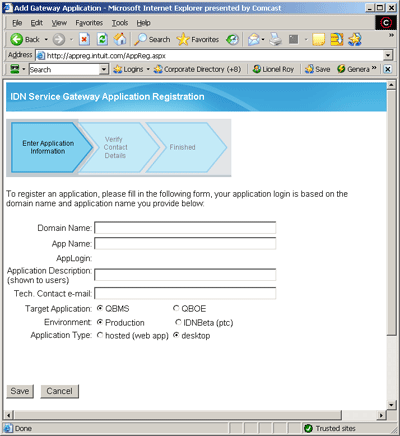Refresh the page with the green arrows icon
Viewport: 400px width, 436px height.
coord(102,39)
